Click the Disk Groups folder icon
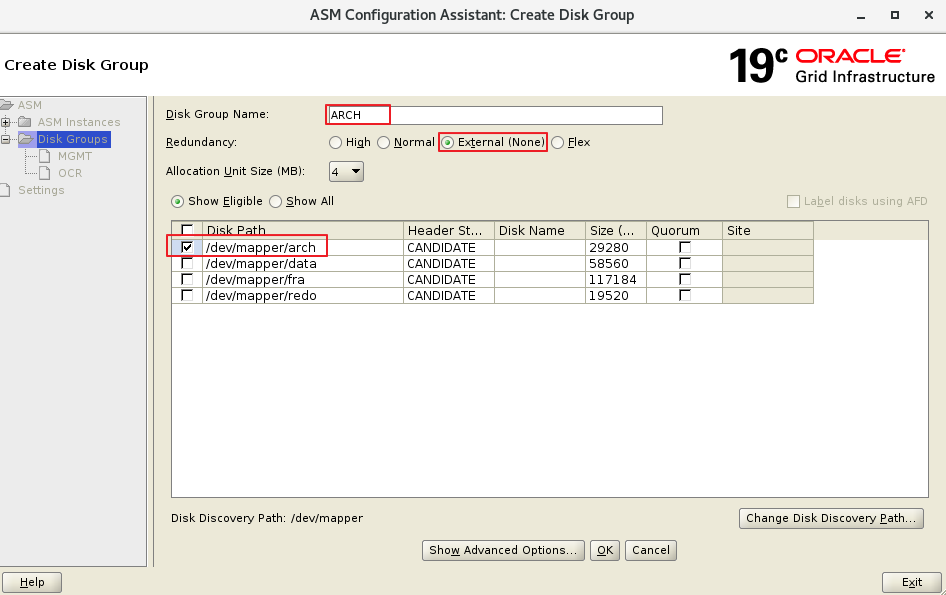The width and height of the screenshot is (946, 595). 25,139
